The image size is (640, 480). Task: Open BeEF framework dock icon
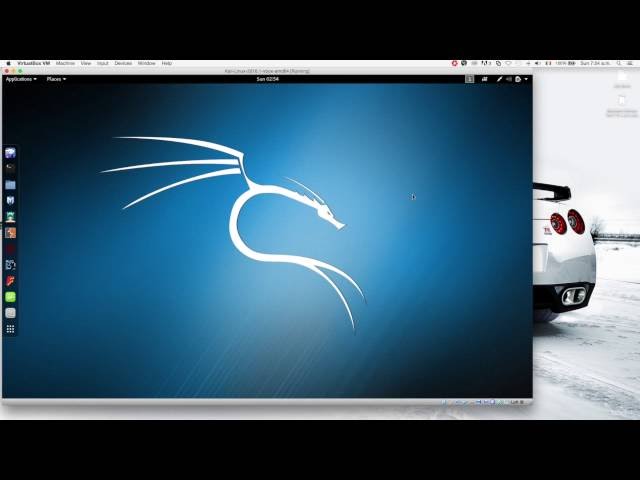coord(10,265)
